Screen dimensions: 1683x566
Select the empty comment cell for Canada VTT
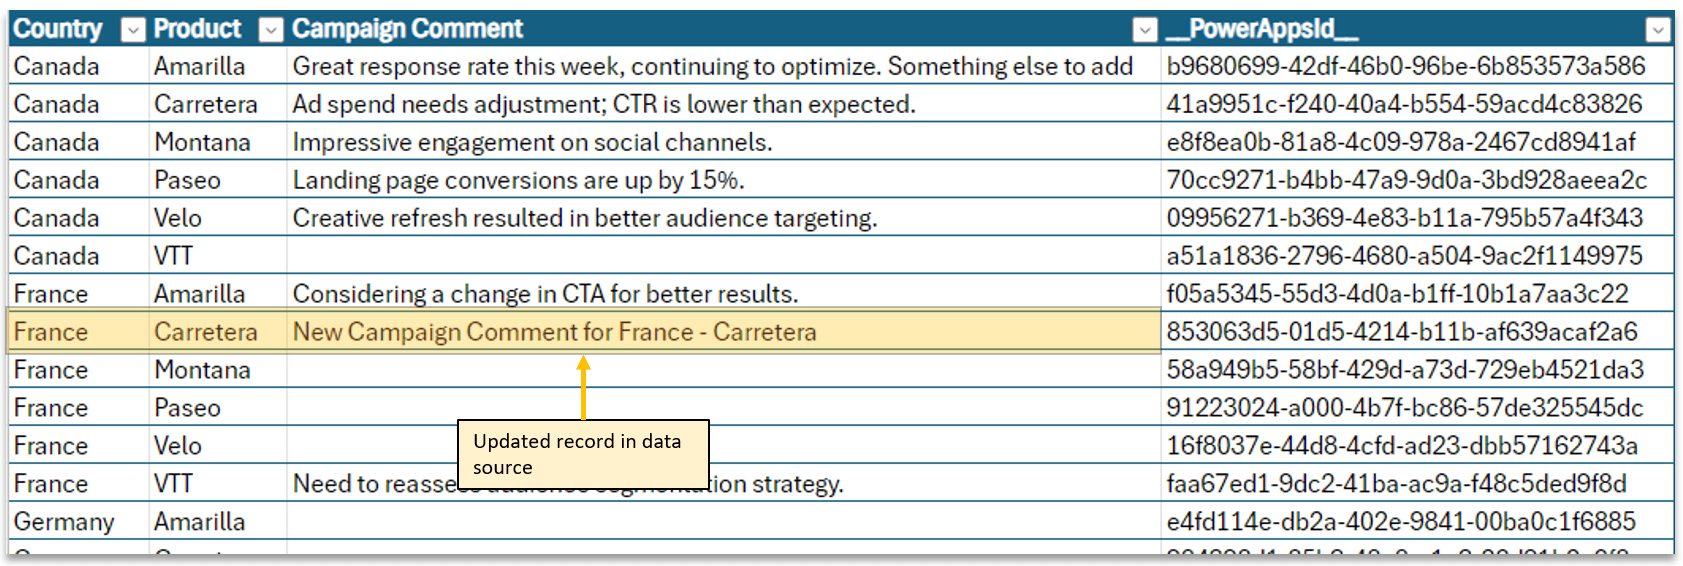pos(722,256)
